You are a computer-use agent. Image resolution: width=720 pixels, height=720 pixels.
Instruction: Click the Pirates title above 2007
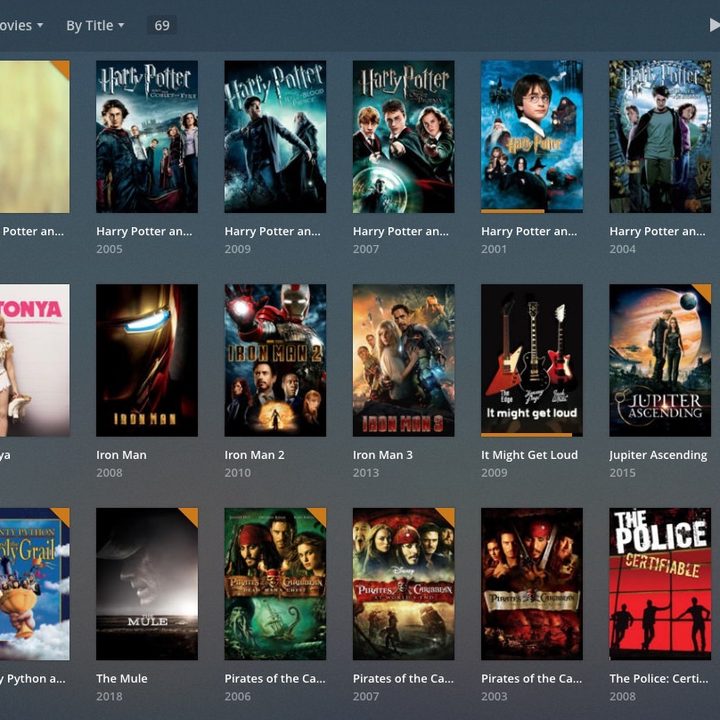(403, 678)
